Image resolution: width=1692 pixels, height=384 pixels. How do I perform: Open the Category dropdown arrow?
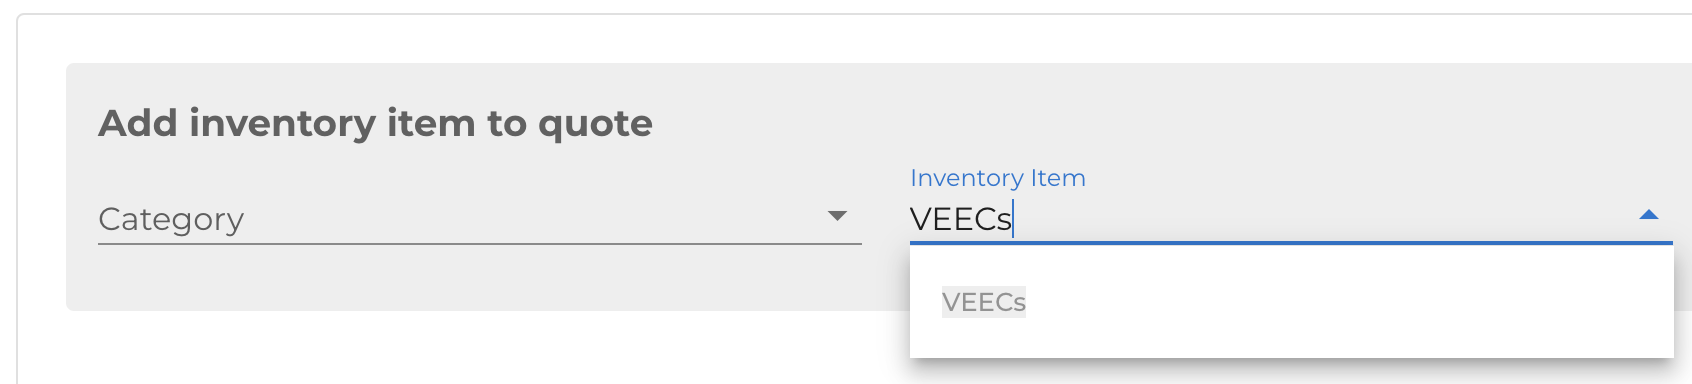tap(838, 216)
